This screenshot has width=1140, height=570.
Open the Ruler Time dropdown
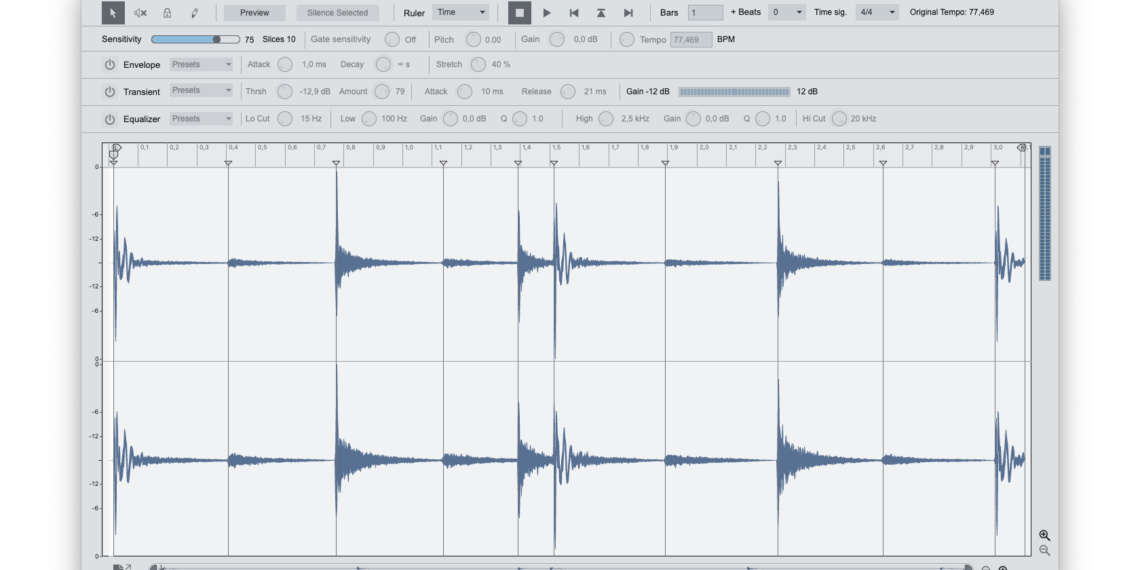[x=461, y=13]
